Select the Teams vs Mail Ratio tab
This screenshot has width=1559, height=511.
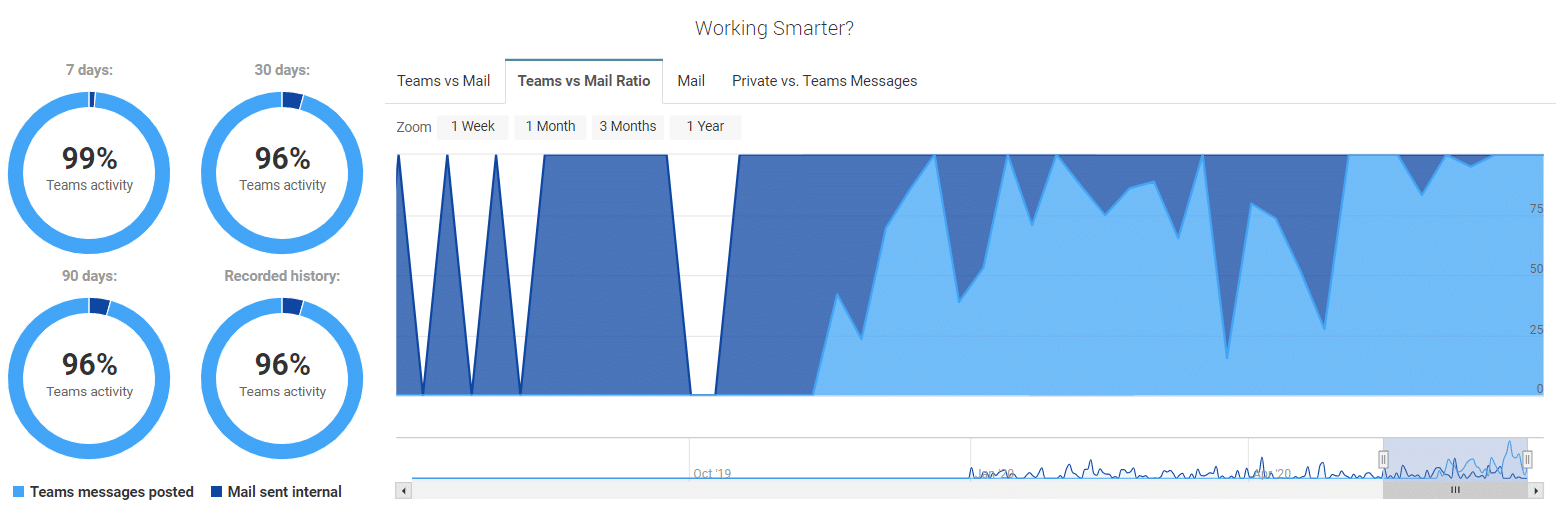pos(584,81)
